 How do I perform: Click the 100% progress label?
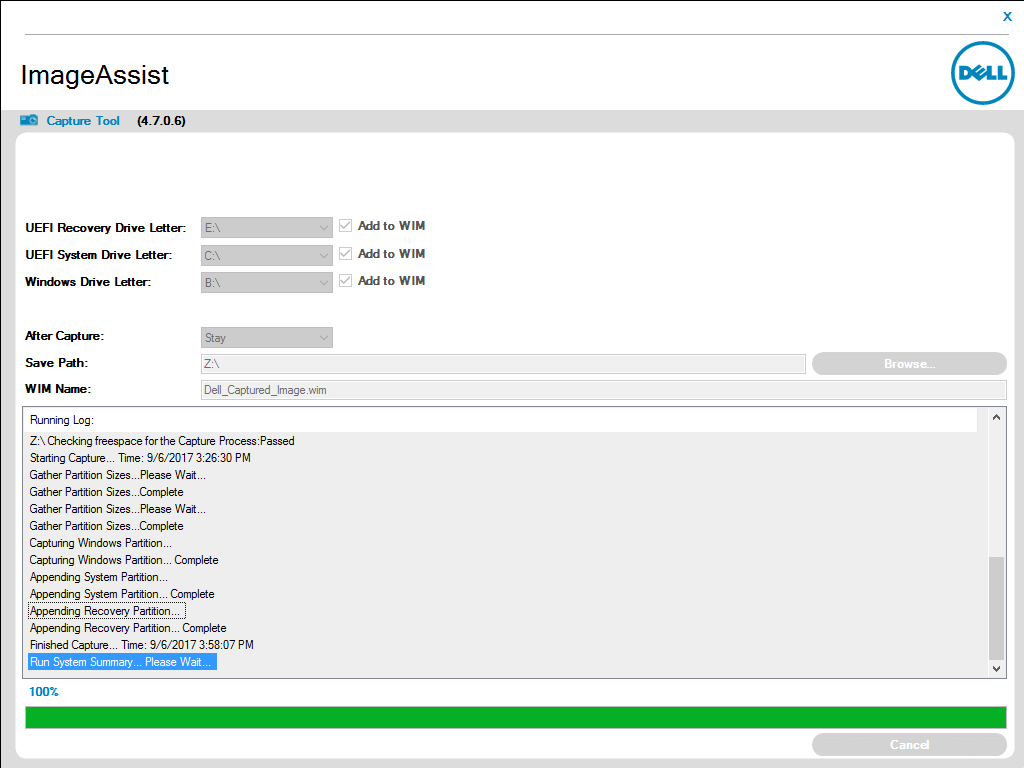44,692
